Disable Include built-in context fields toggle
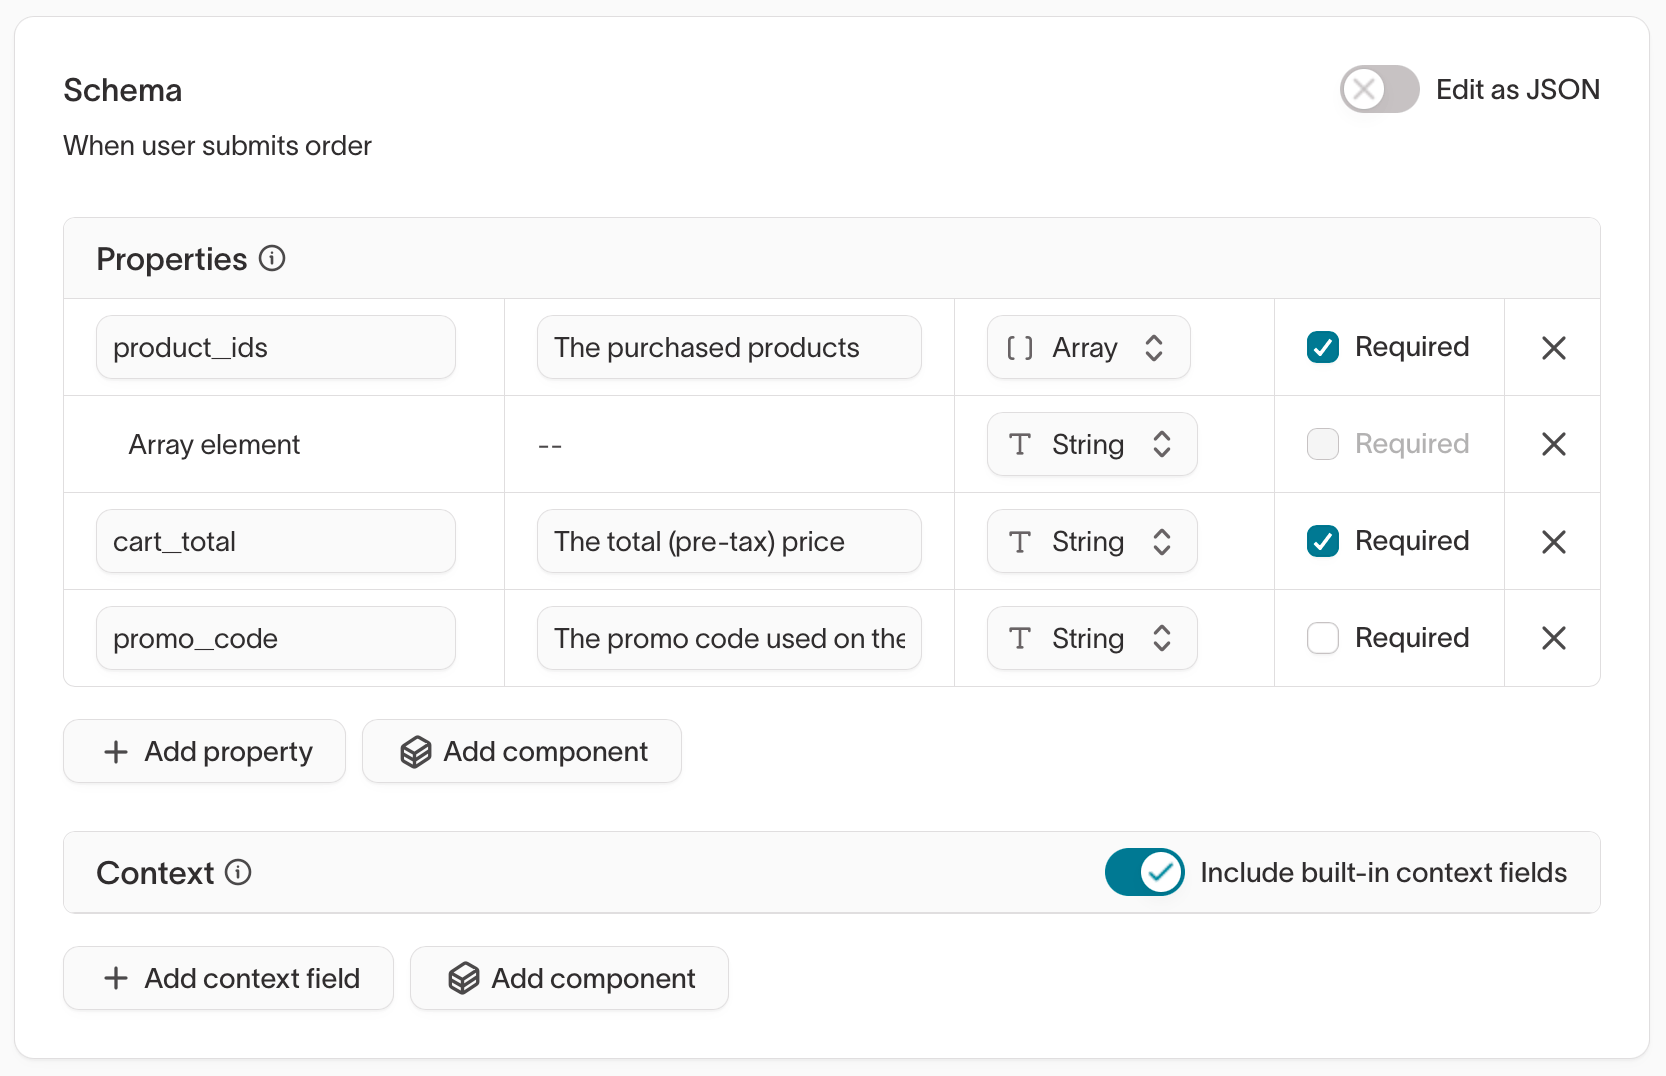1666x1076 pixels. point(1145,872)
